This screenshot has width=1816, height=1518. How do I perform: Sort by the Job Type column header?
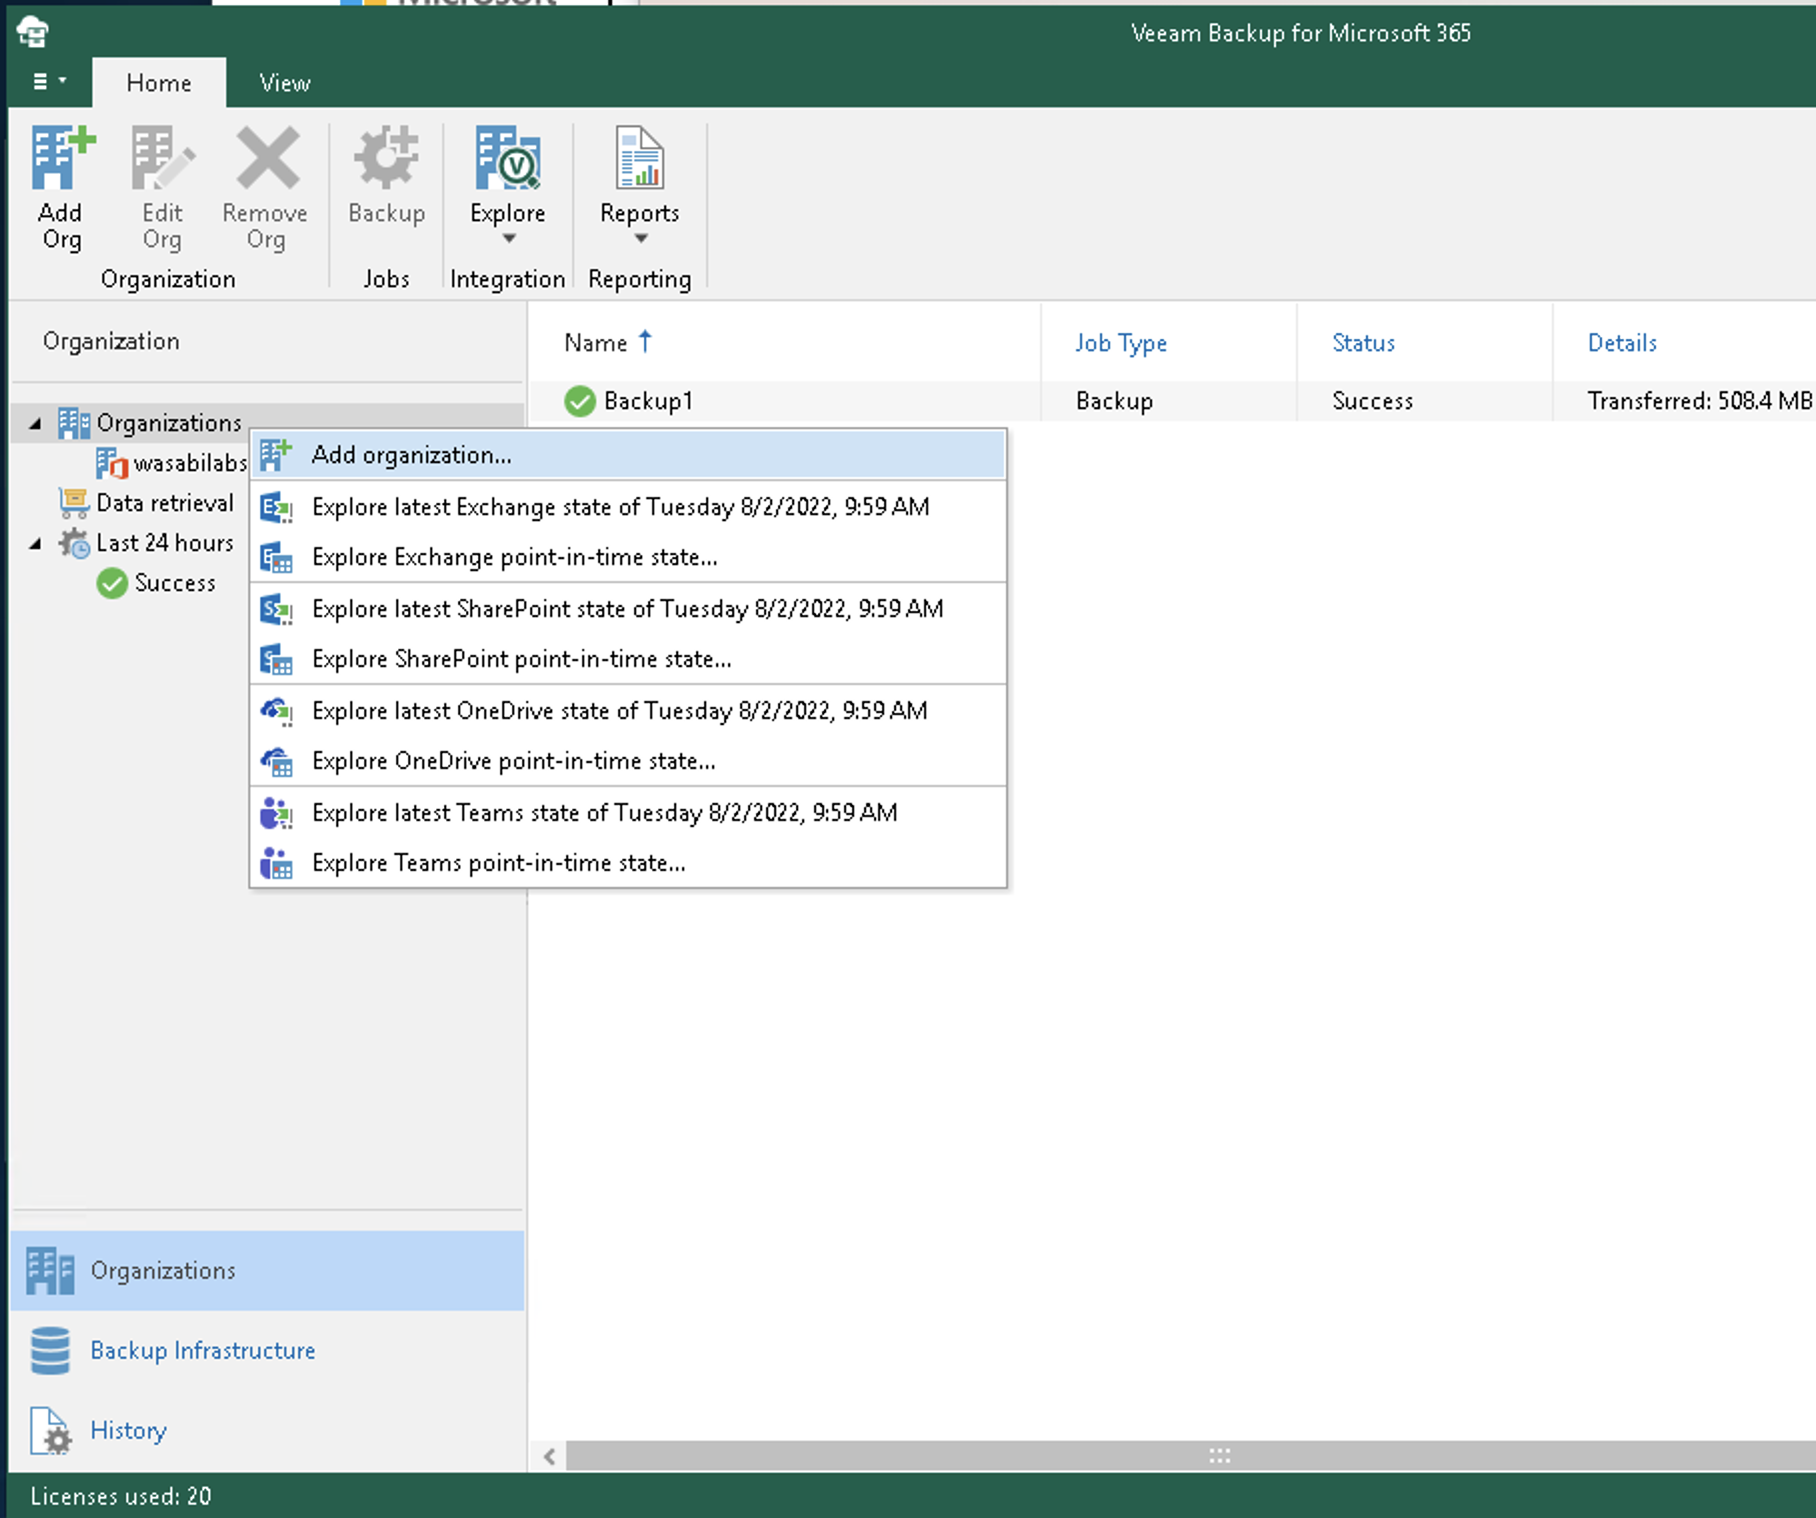click(1121, 343)
